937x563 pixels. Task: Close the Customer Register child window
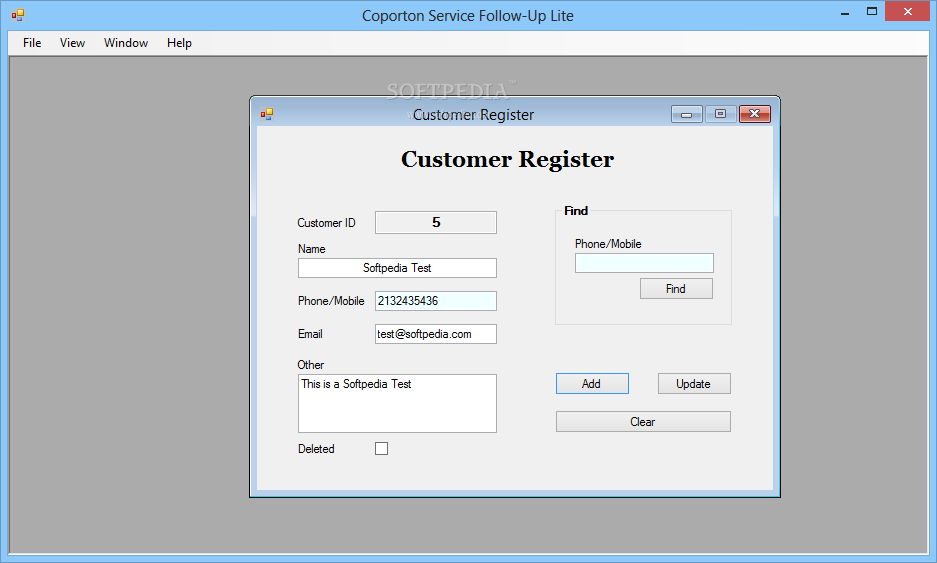(755, 114)
